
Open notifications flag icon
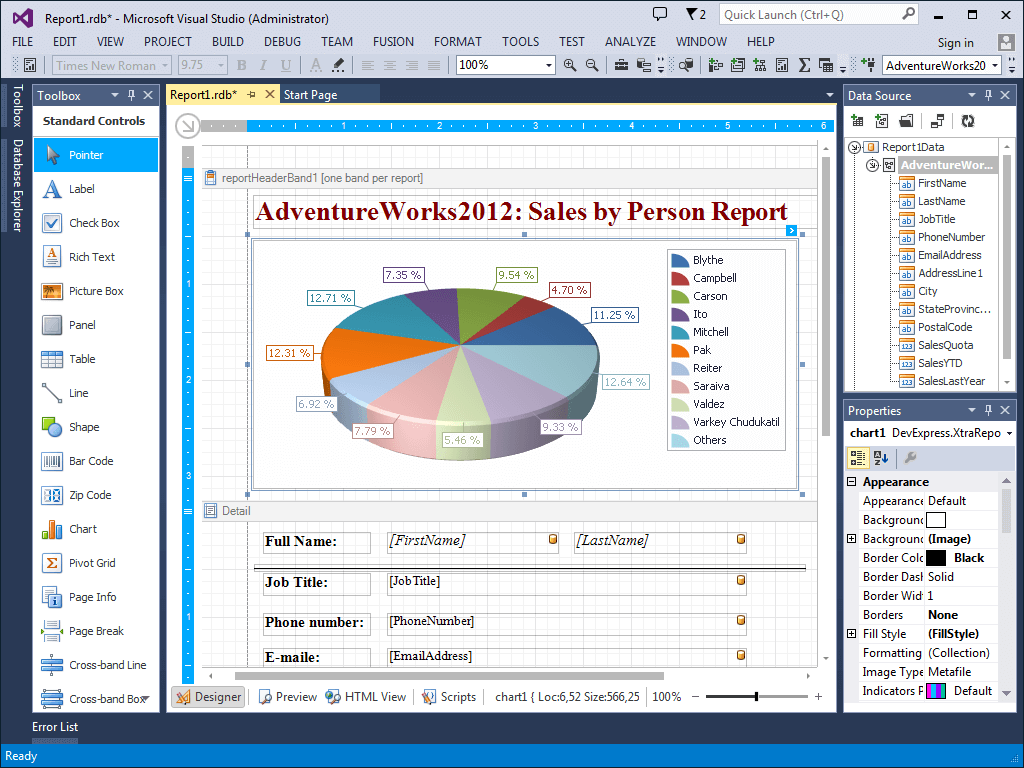696,14
